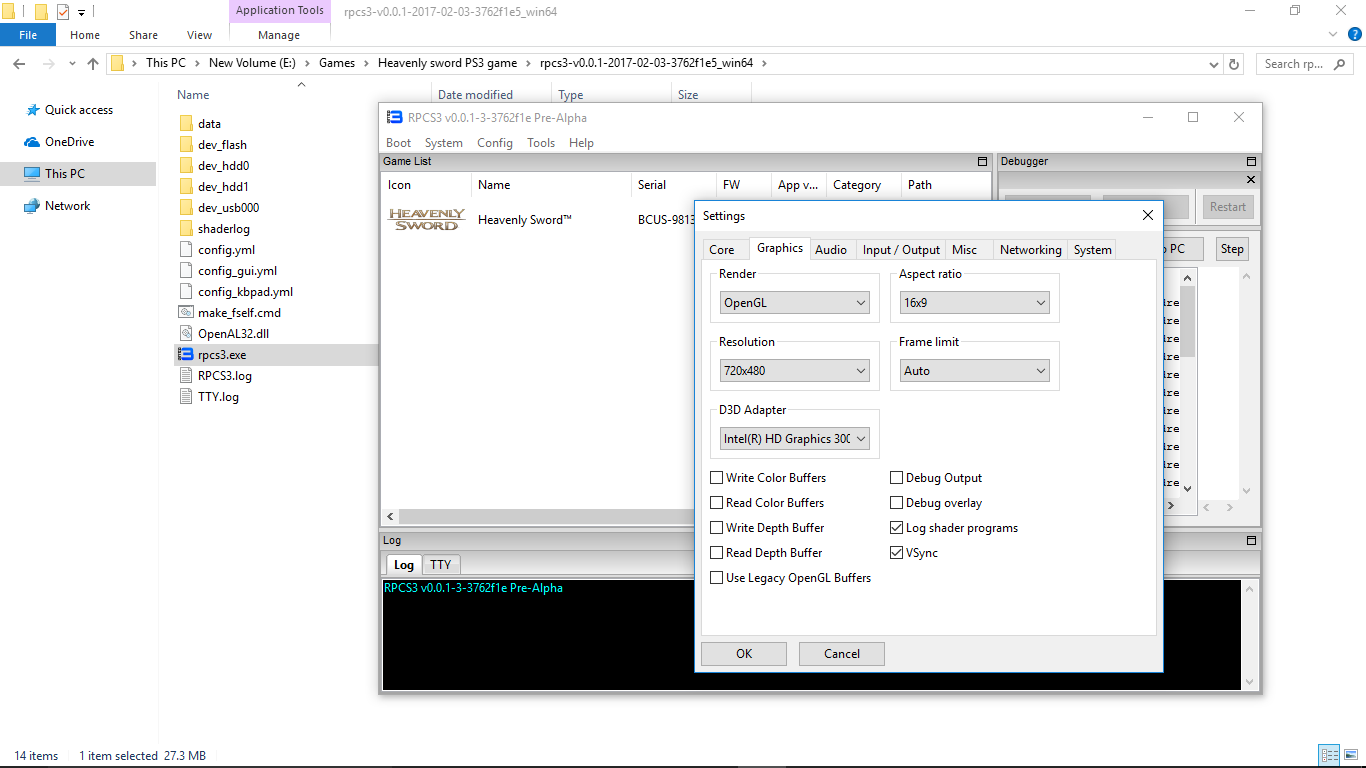Switch to the Audio settings tab
The width and height of the screenshot is (1366, 768).
830,250
